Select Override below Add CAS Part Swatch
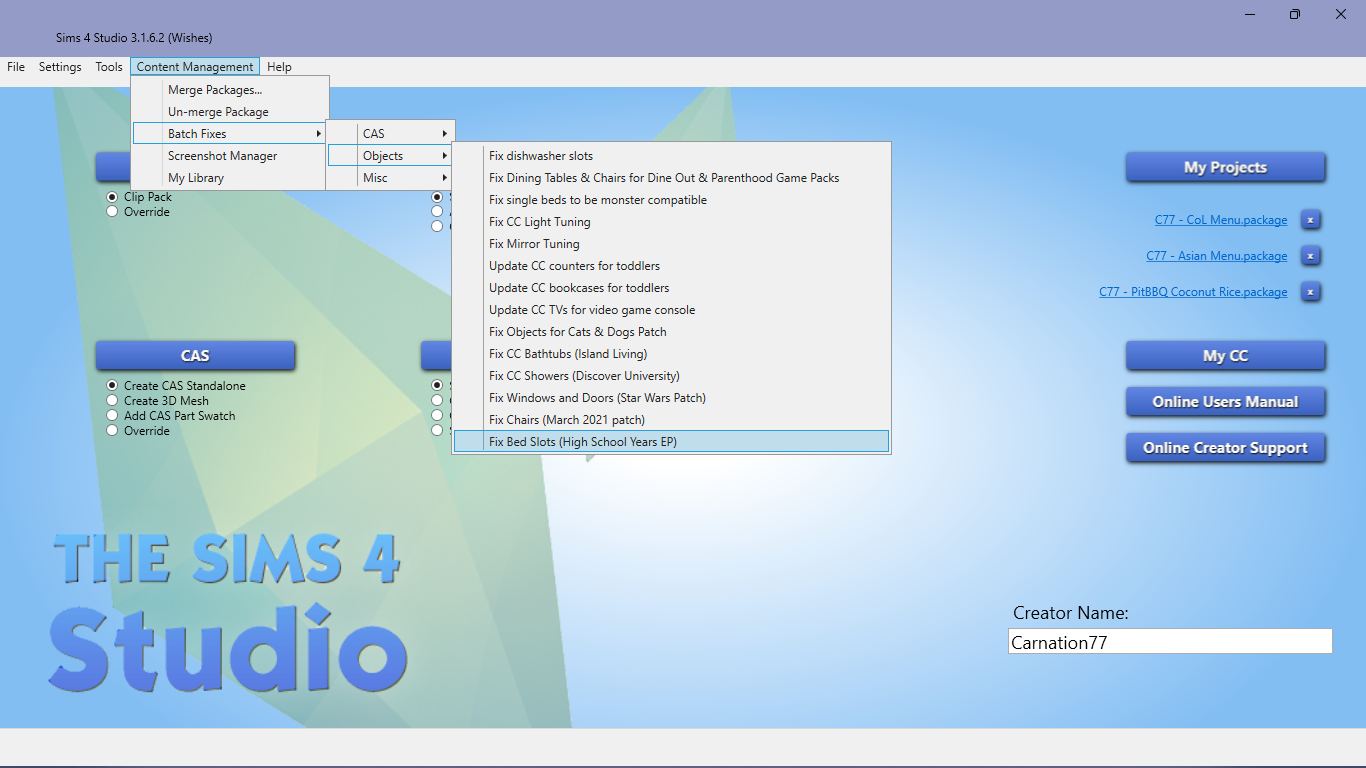 (113, 431)
